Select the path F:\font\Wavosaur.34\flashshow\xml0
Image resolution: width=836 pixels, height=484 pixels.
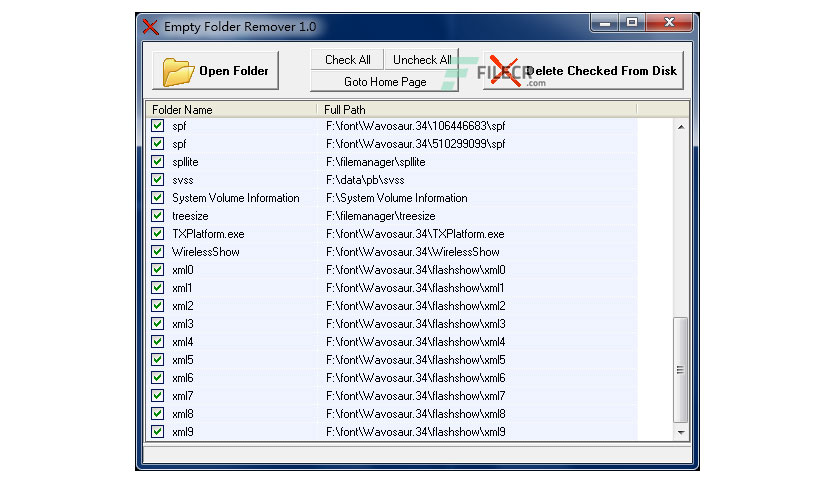pyautogui.click(x=416, y=270)
